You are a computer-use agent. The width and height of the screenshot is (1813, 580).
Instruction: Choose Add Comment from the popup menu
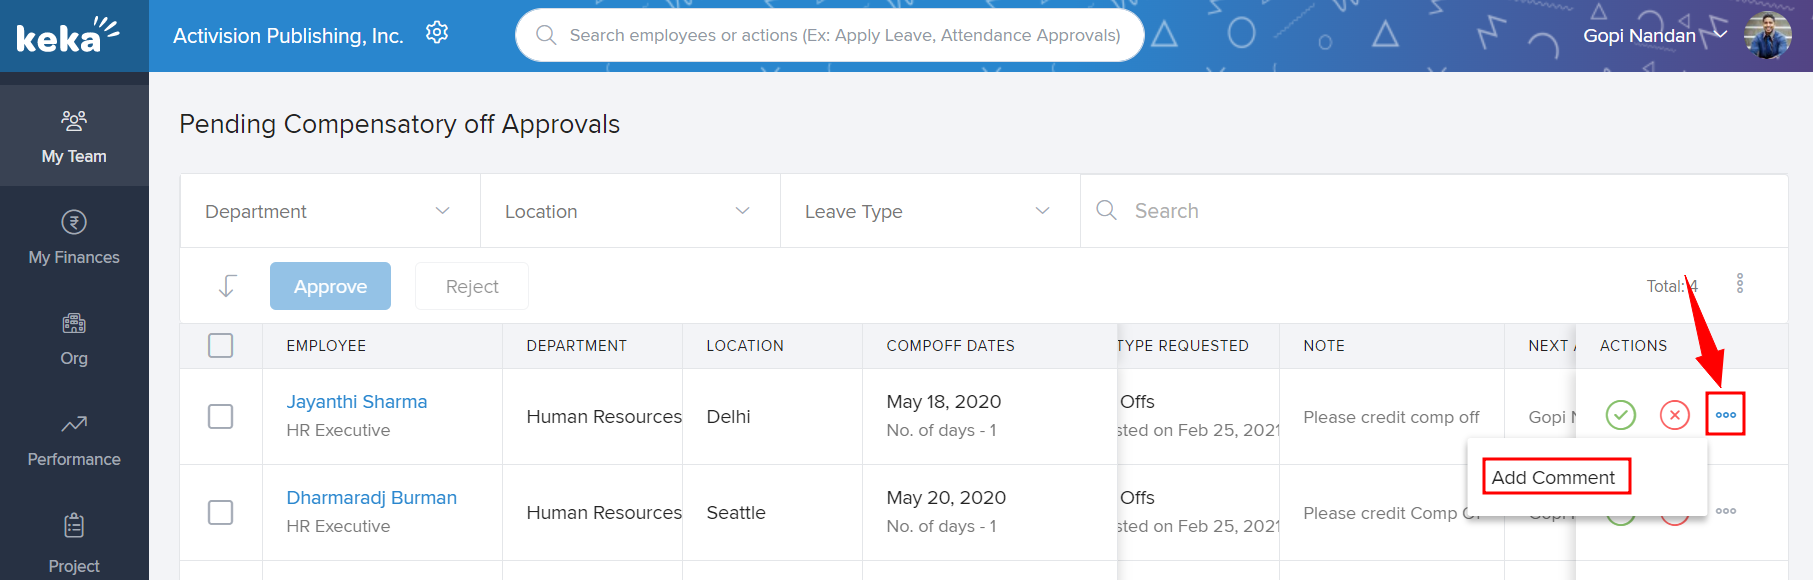point(1554,478)
